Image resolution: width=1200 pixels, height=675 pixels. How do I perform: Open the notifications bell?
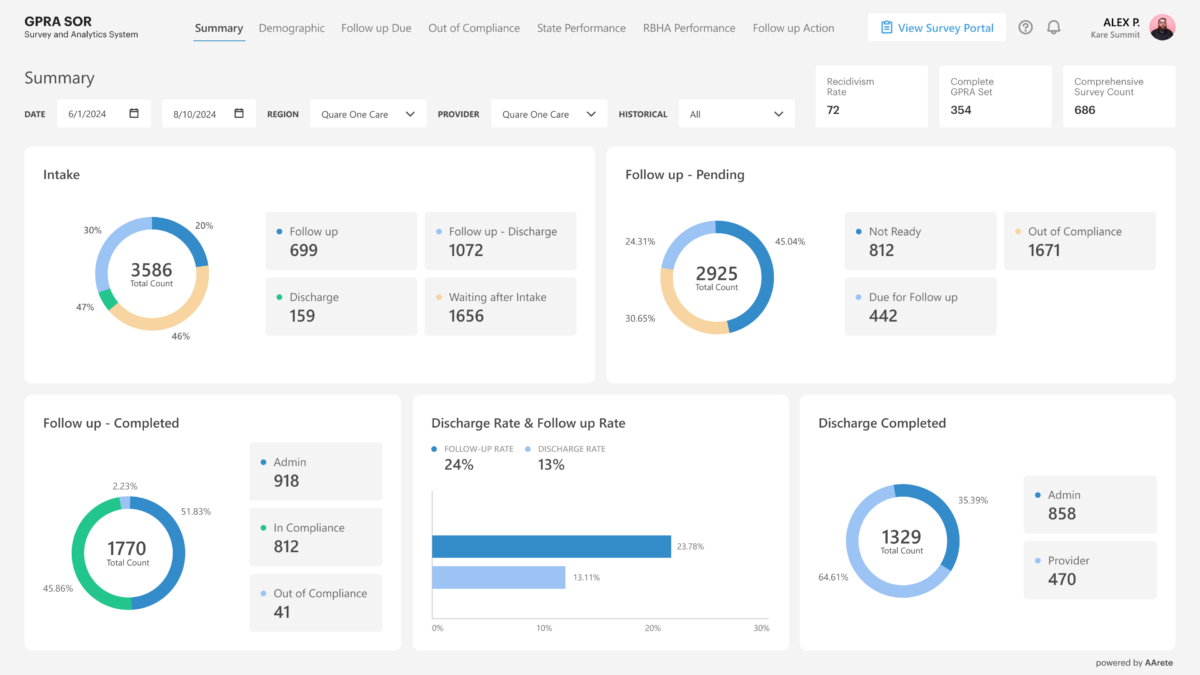coord(1053,27)
